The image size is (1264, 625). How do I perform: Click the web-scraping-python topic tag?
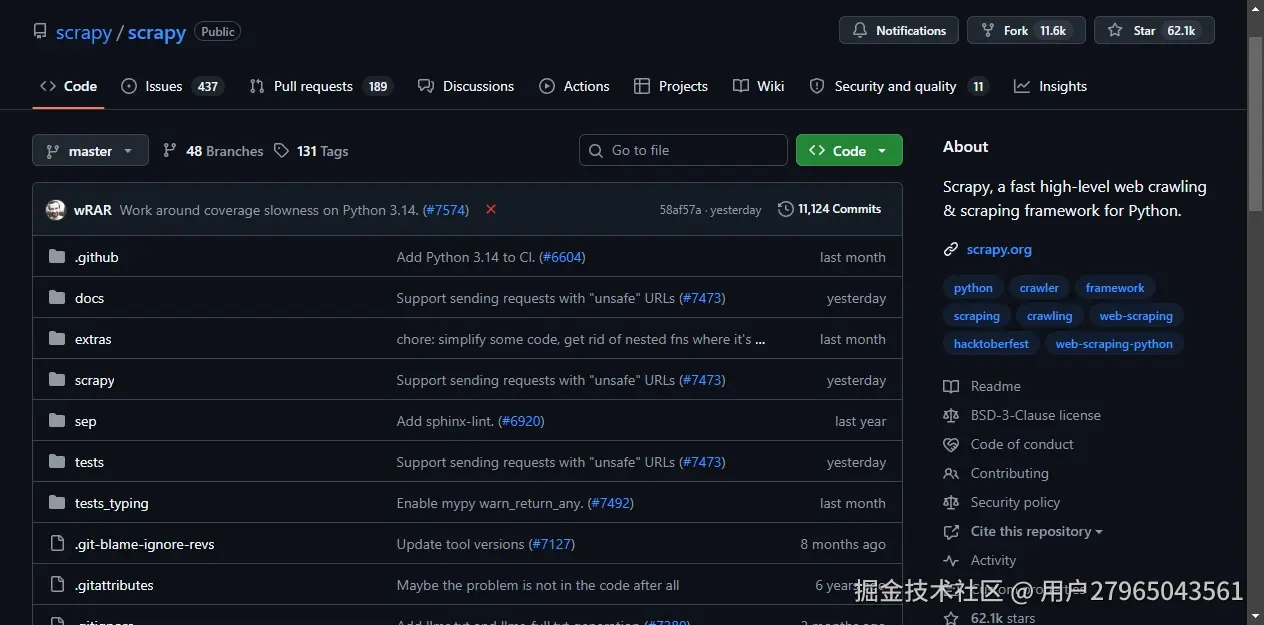pyautogui.click(x=1114, y=344)
